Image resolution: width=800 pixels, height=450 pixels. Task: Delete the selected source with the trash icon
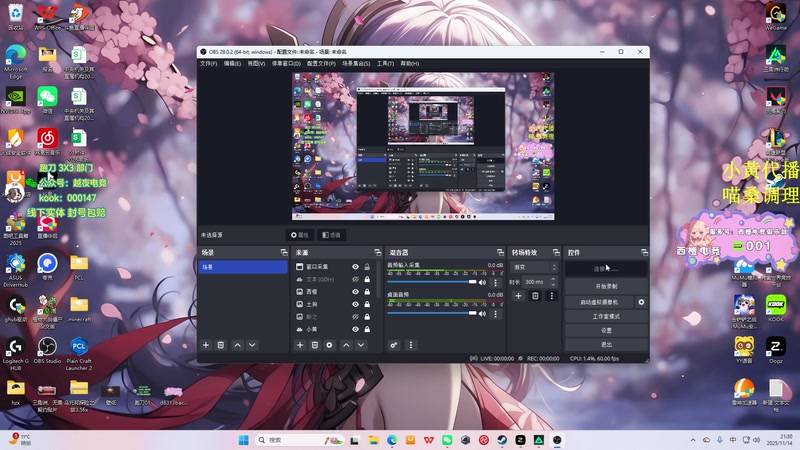click(315, 344)
